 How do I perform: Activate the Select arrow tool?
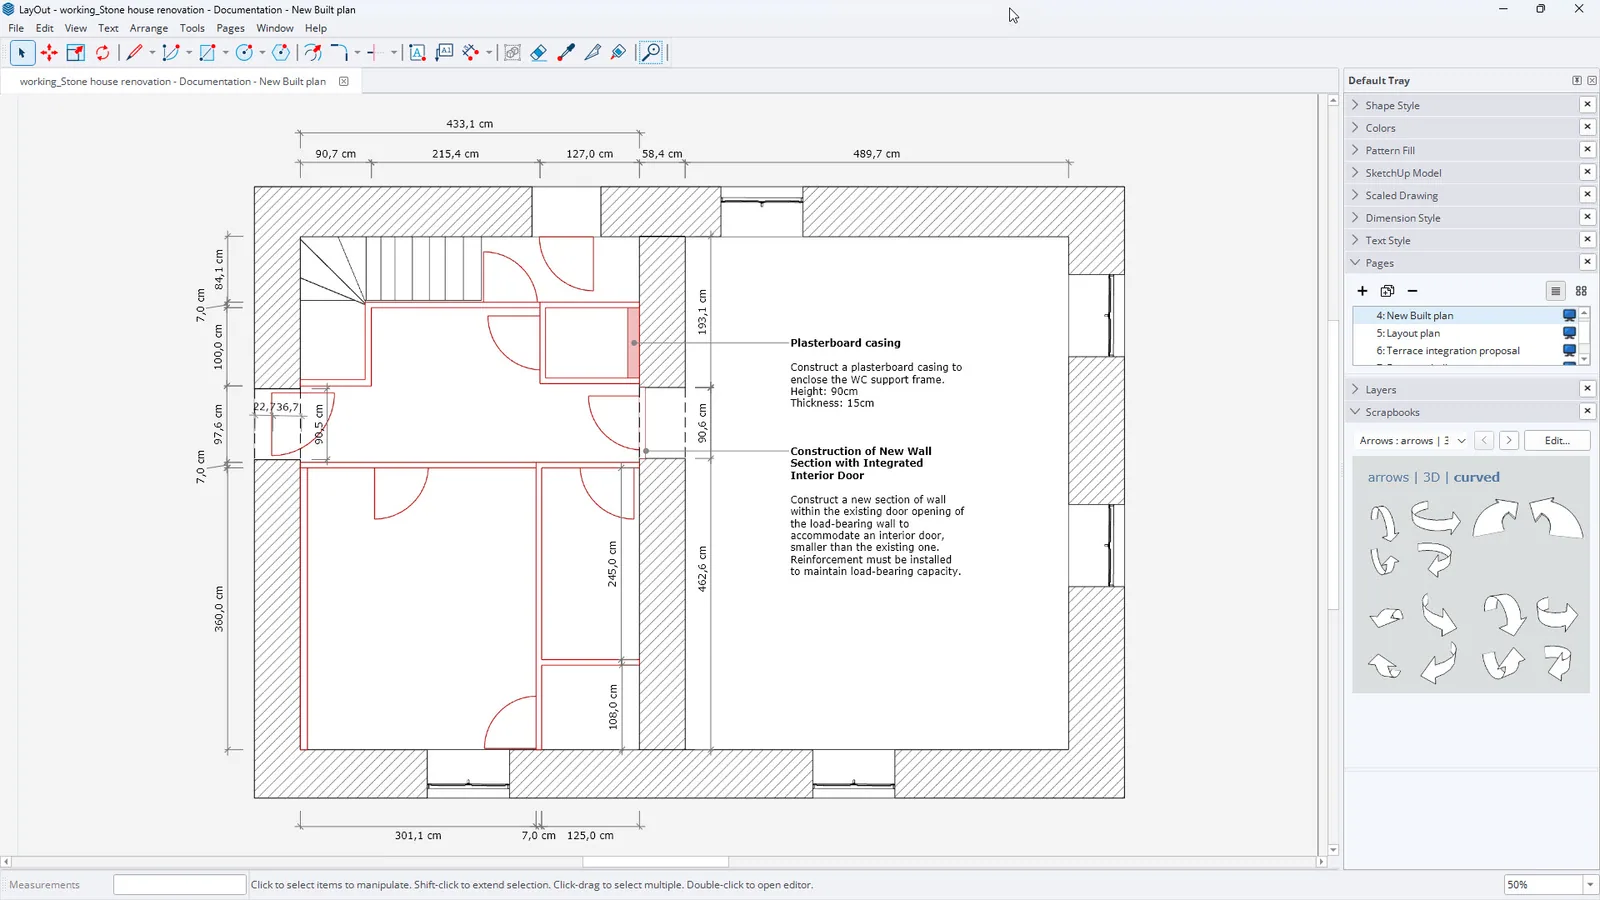(x=21, y=53)
